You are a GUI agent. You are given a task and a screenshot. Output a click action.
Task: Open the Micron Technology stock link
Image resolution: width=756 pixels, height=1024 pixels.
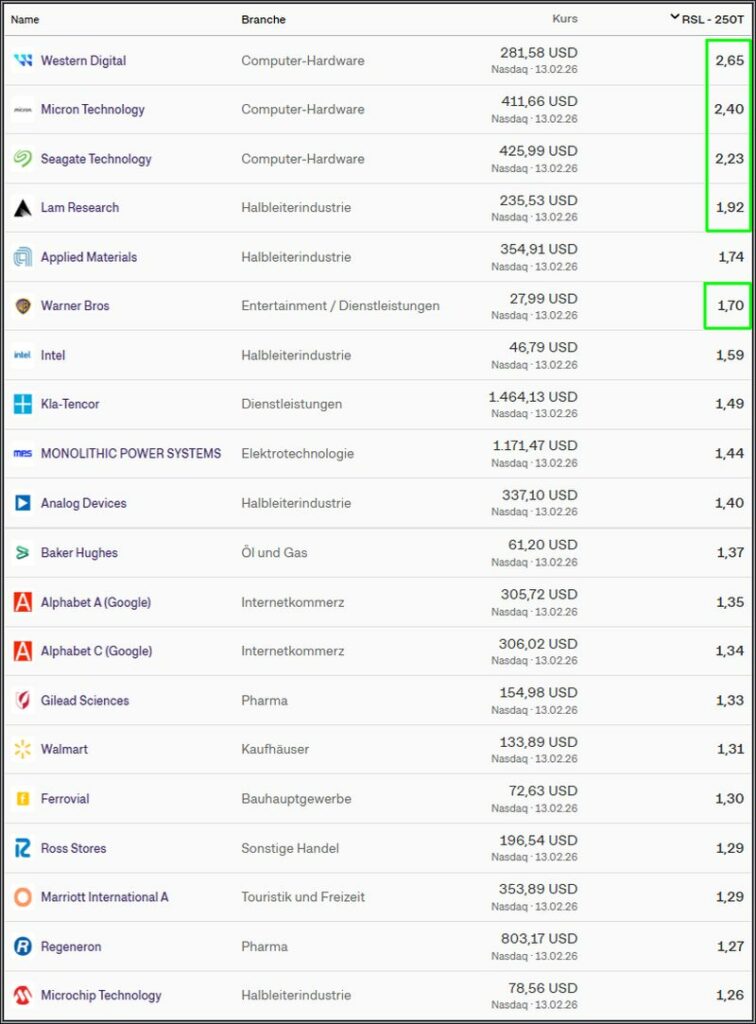[93, 110]
